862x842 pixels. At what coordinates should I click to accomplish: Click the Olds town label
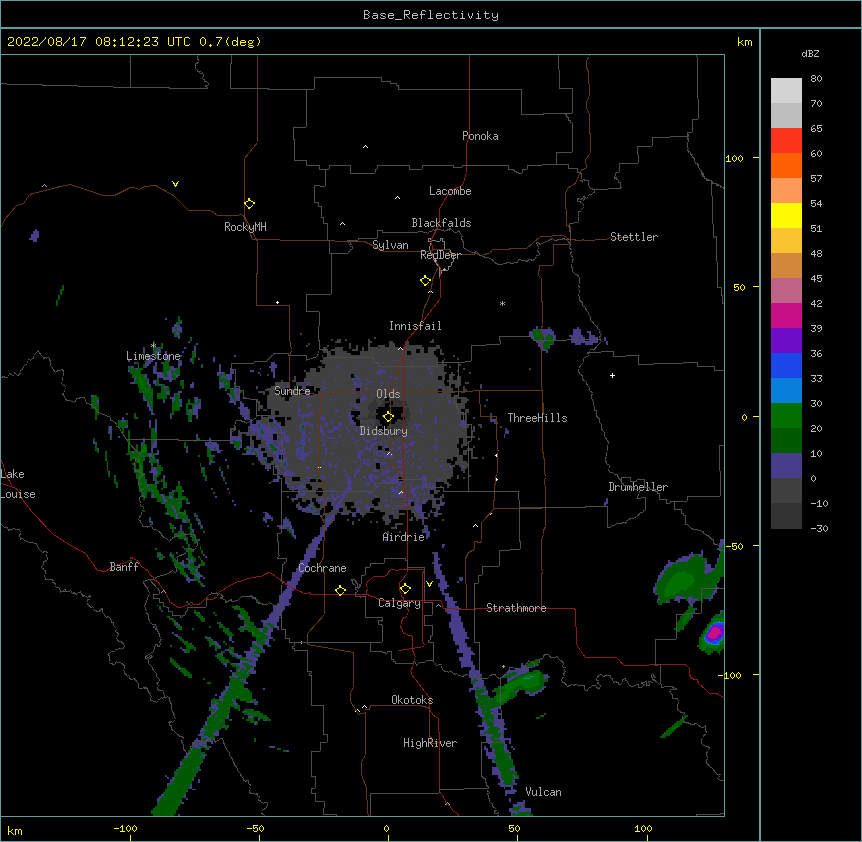[x=388, y=394]
